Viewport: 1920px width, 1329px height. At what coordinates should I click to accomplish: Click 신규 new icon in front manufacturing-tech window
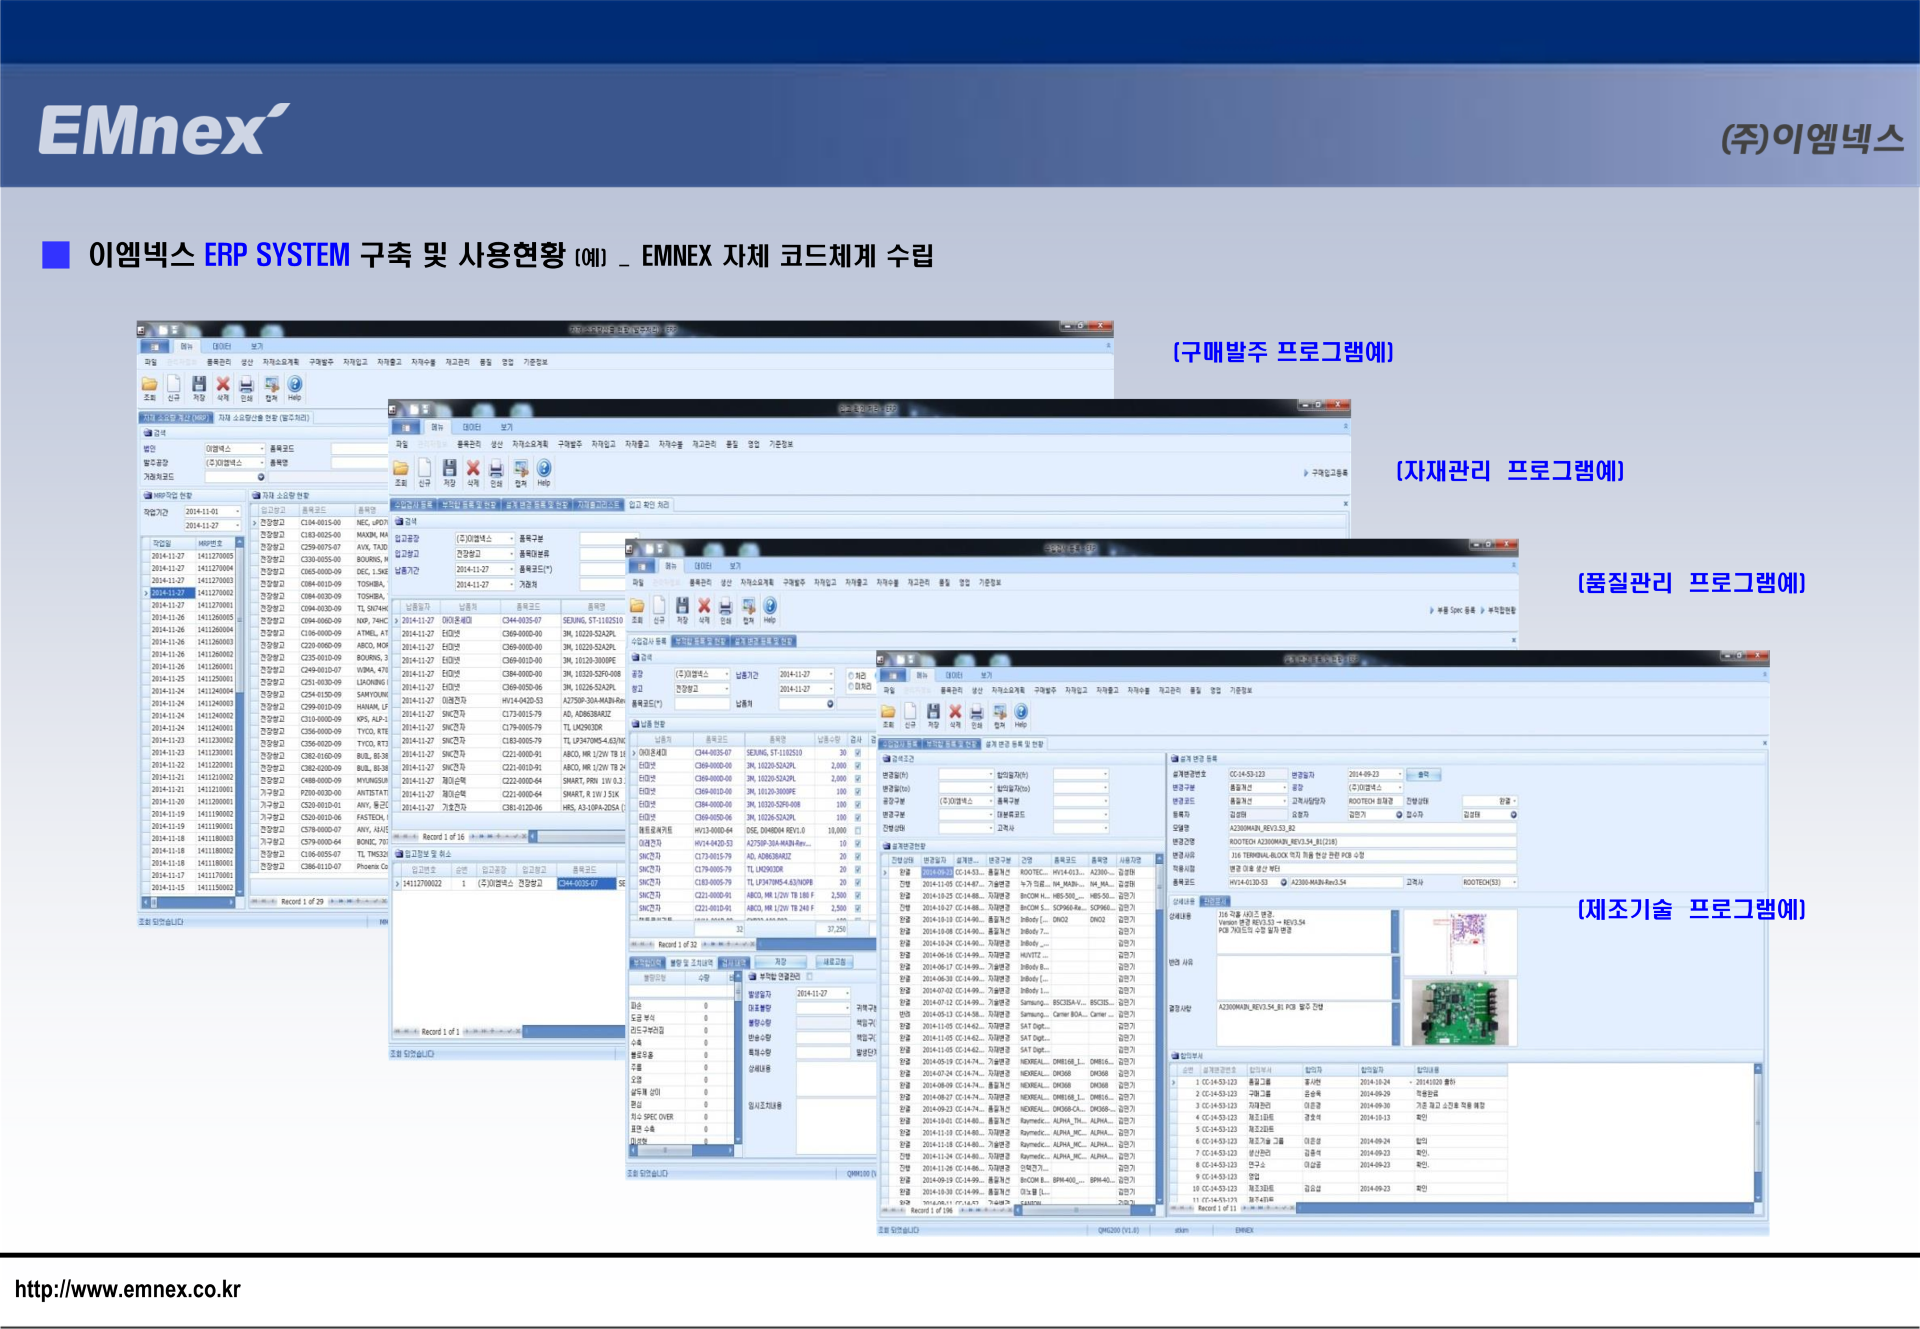pyautogui.click(x=910, y=711)
